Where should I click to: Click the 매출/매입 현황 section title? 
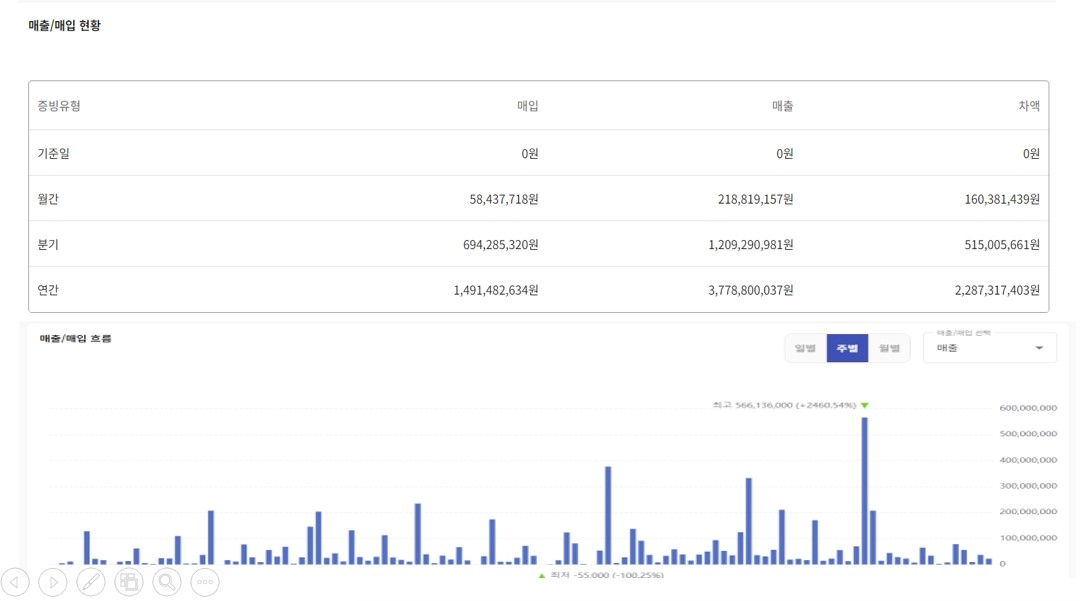64,26
